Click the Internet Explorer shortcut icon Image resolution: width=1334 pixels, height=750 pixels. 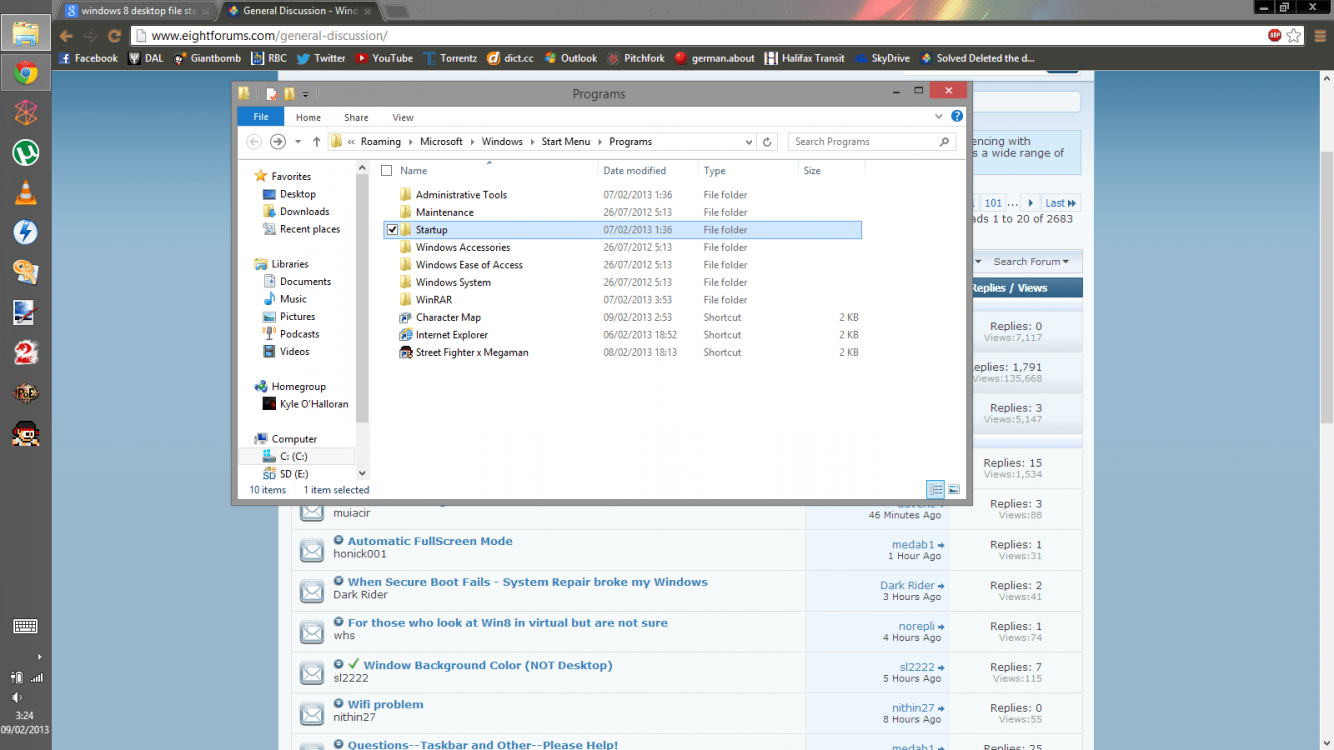406,335
